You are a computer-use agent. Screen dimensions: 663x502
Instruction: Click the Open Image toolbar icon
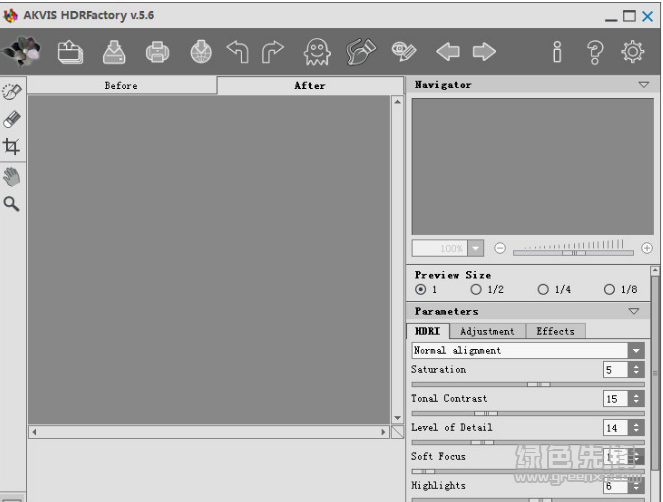70,52
